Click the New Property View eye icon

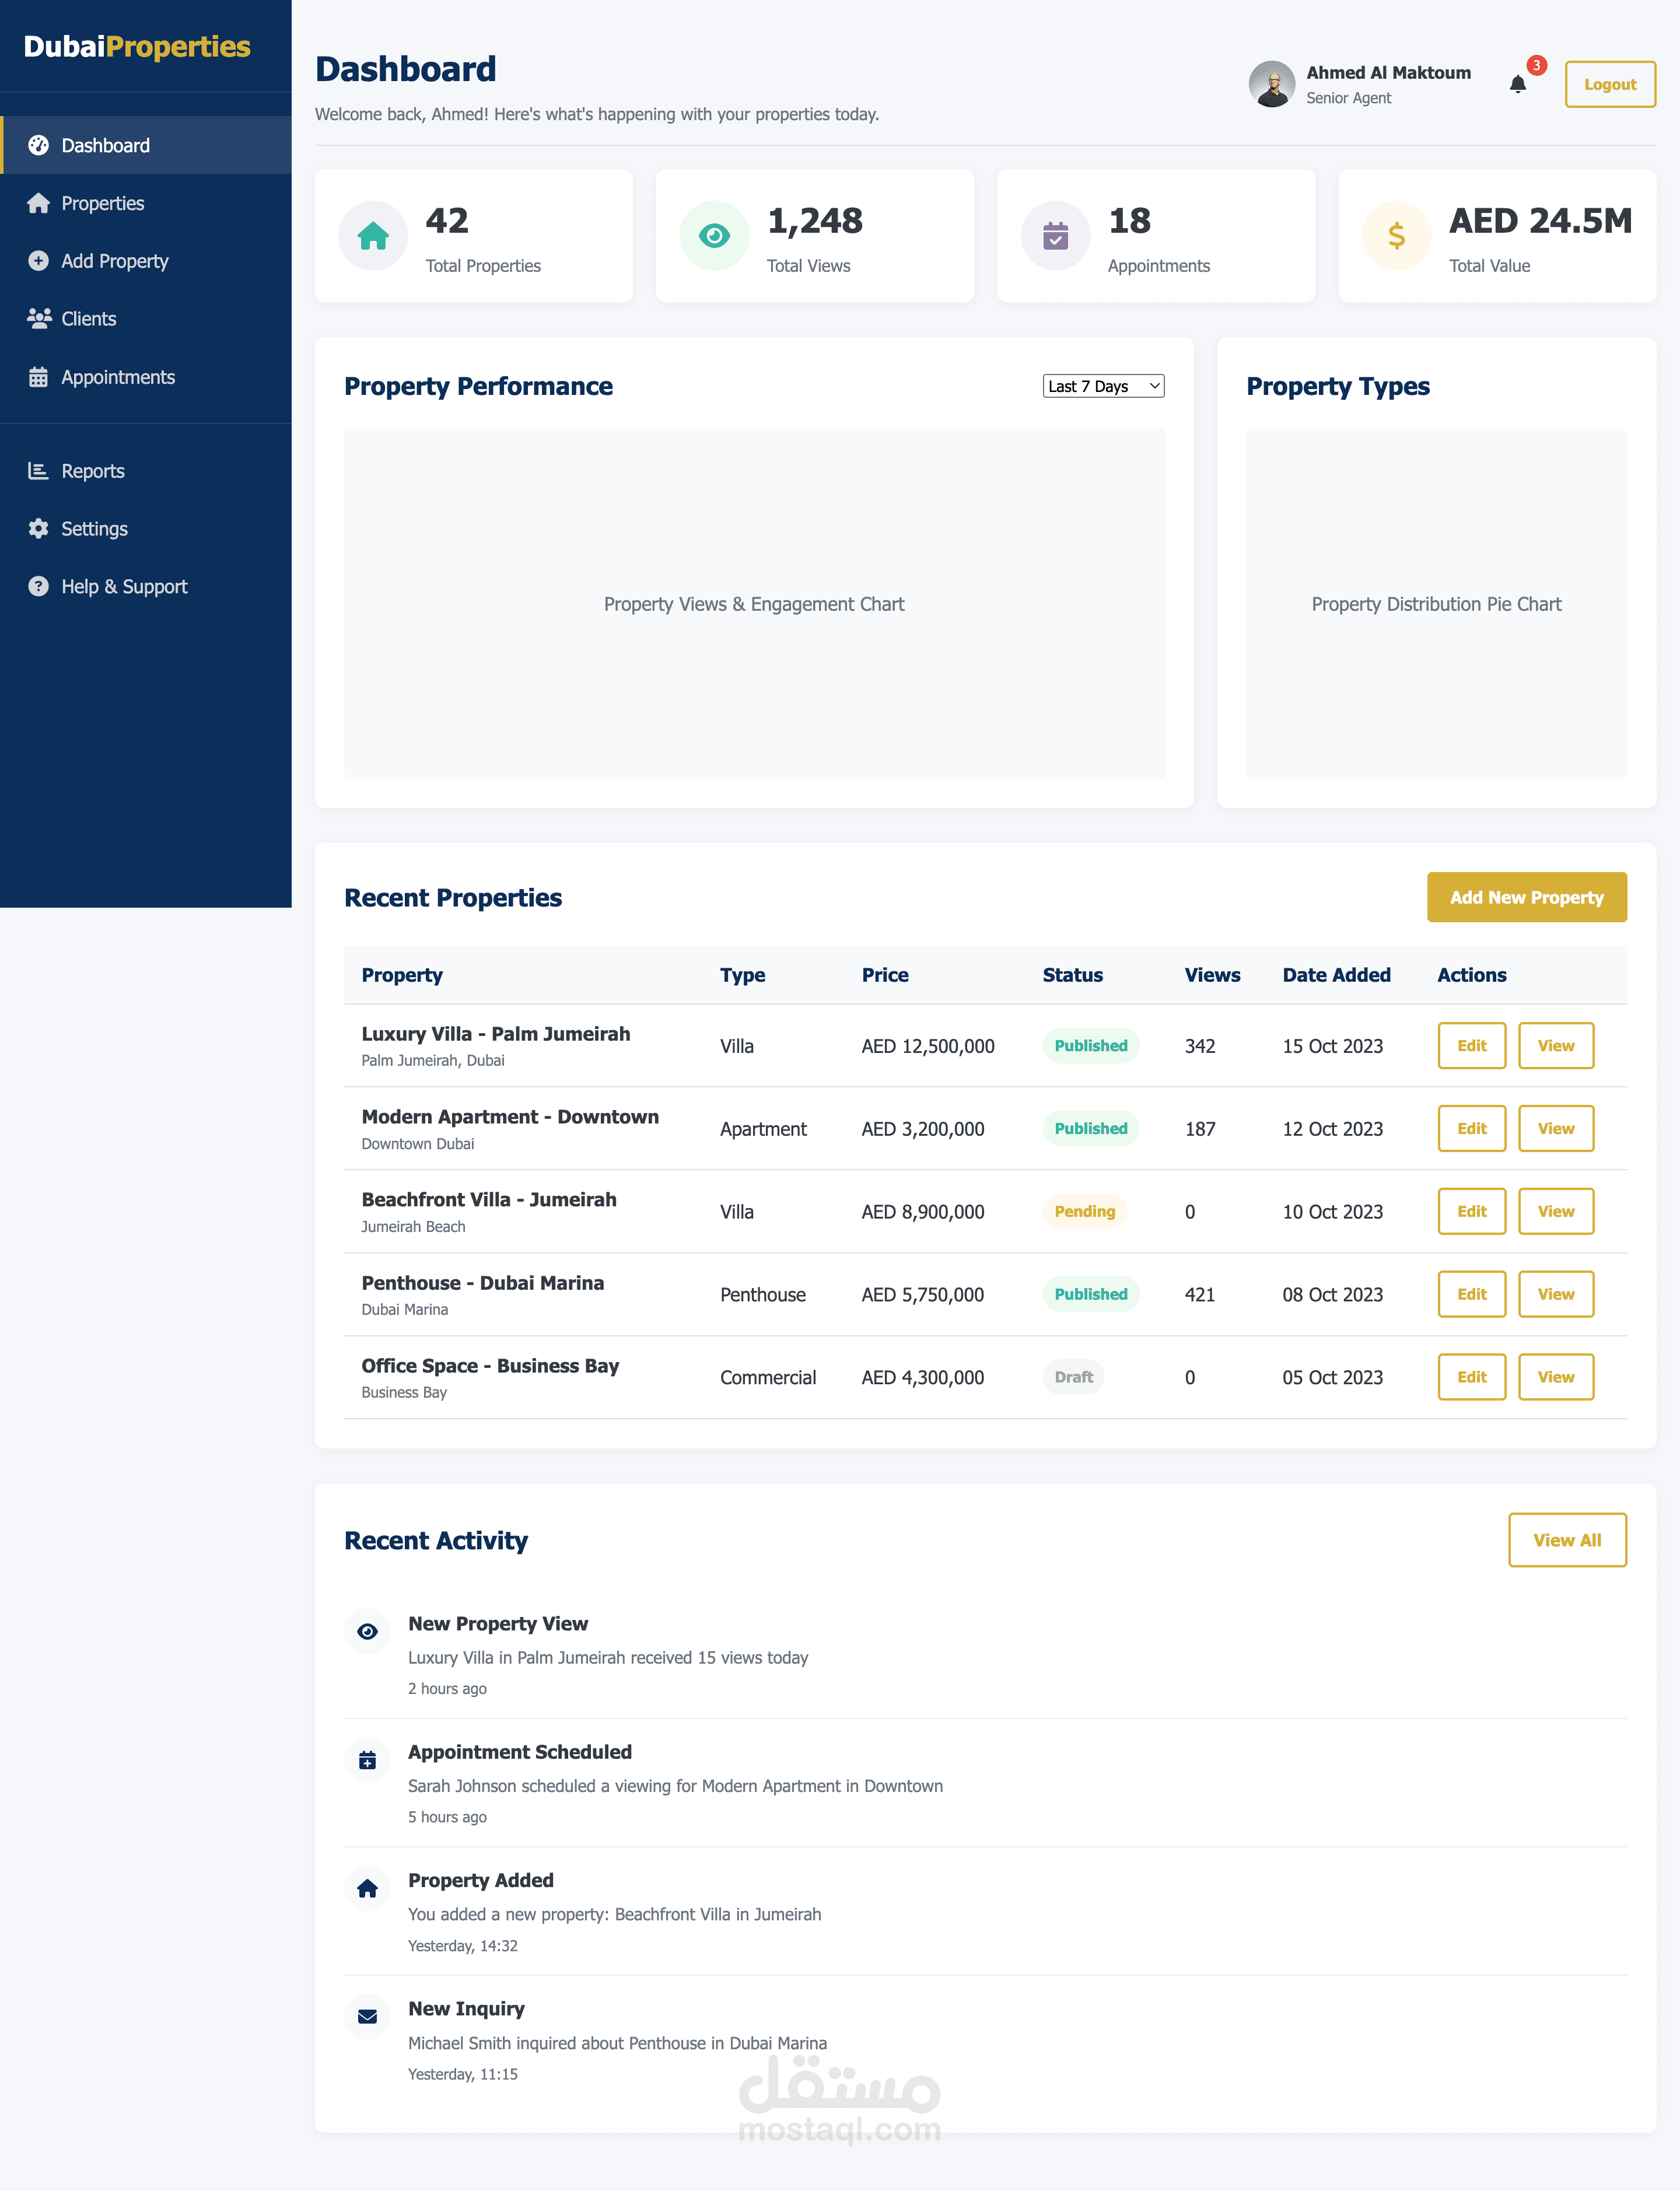(367, 1631)
